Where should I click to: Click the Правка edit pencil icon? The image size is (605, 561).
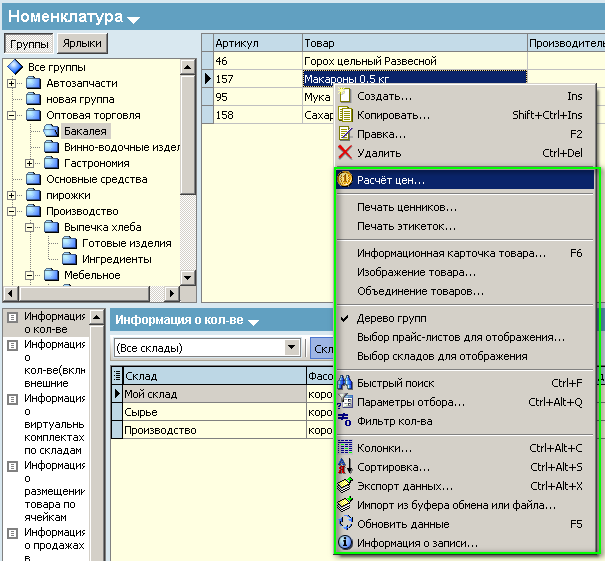tap(345, 133)
